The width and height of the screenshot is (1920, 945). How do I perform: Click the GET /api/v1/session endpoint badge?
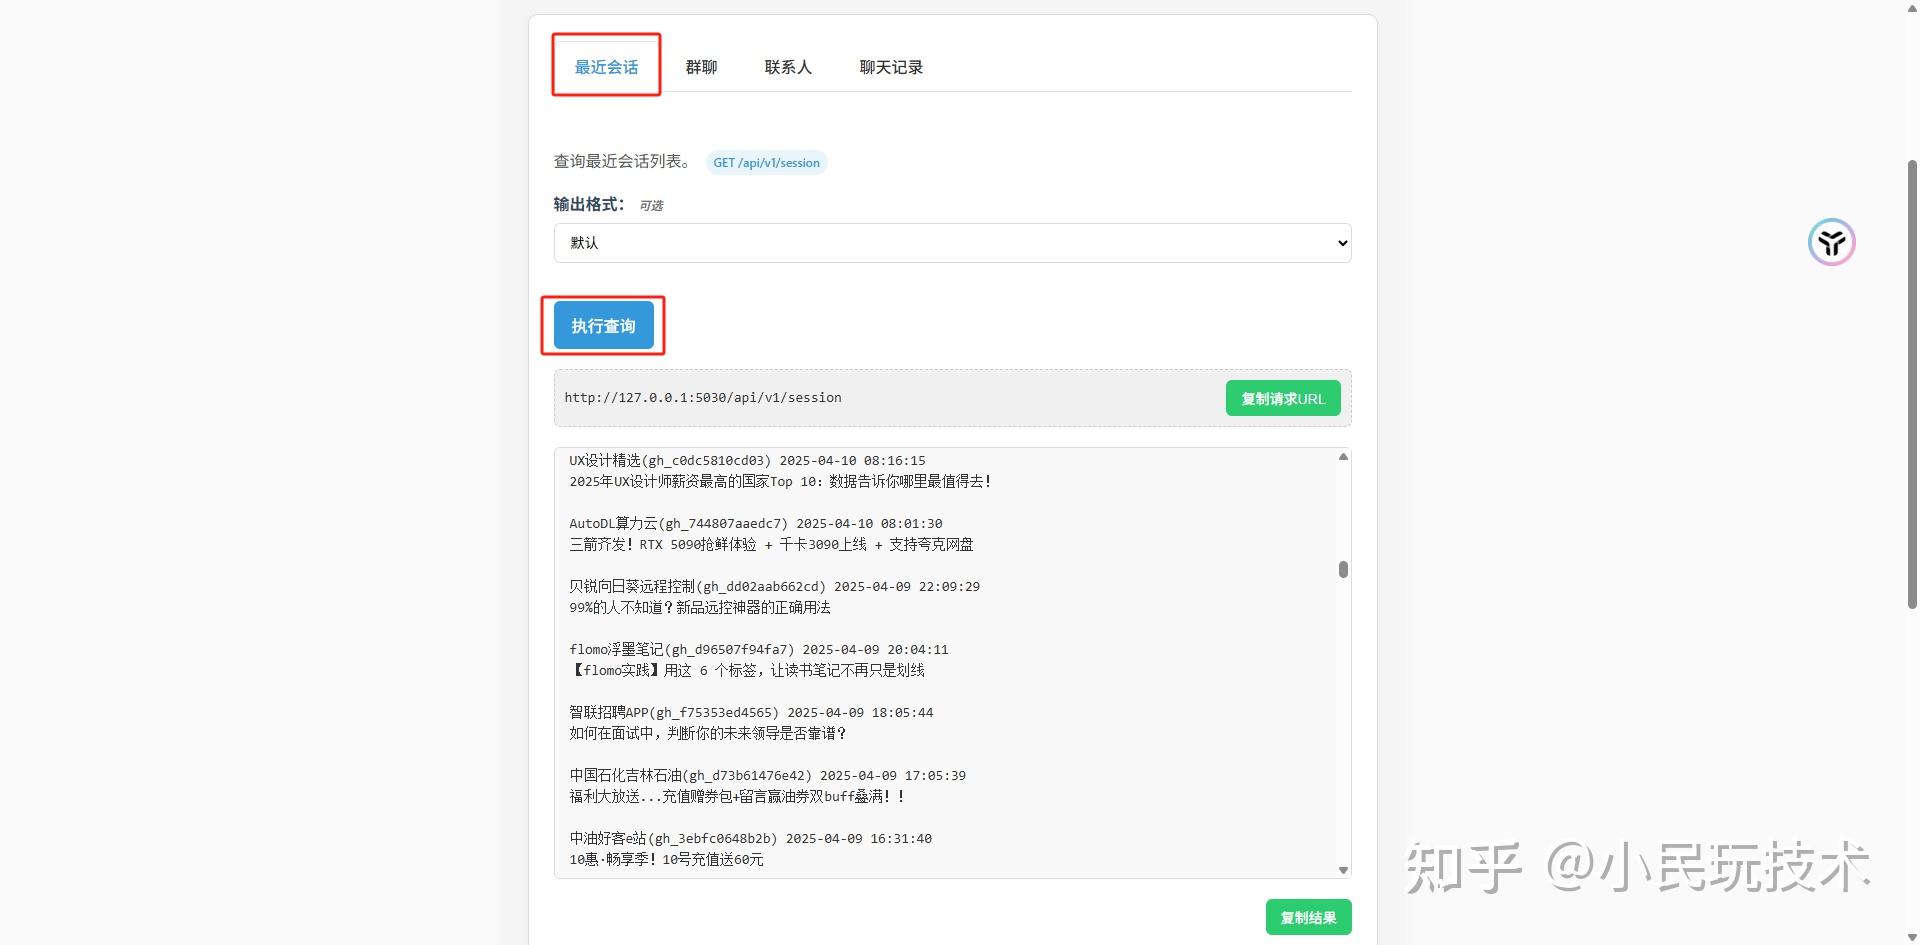click(766, 162)
